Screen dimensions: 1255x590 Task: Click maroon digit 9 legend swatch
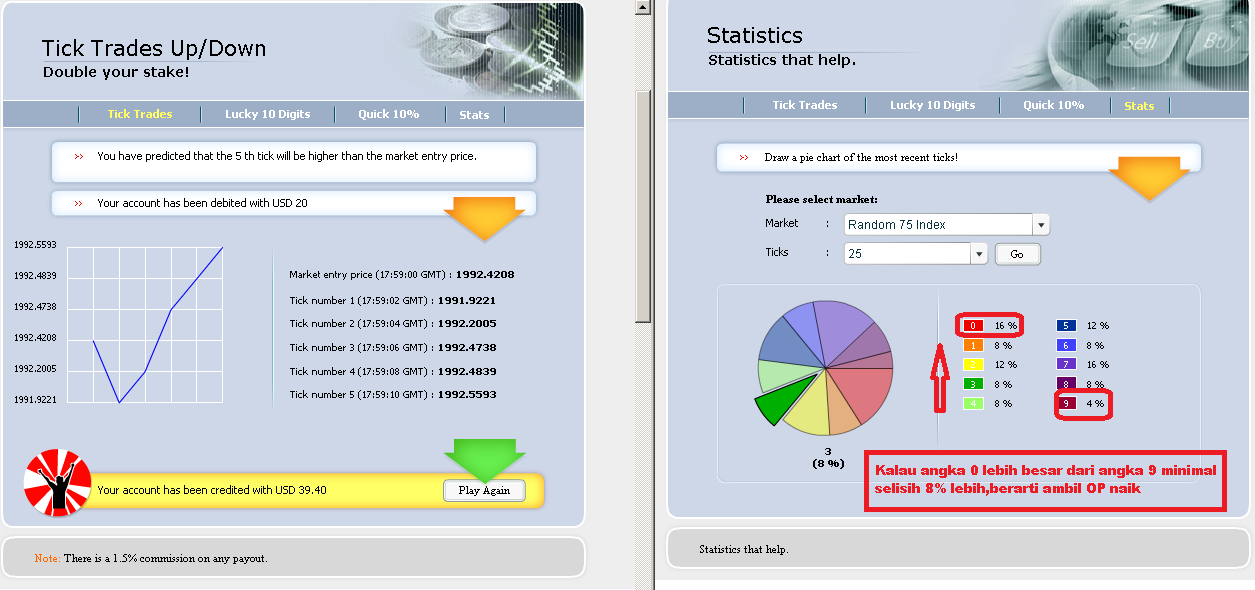1067,404
